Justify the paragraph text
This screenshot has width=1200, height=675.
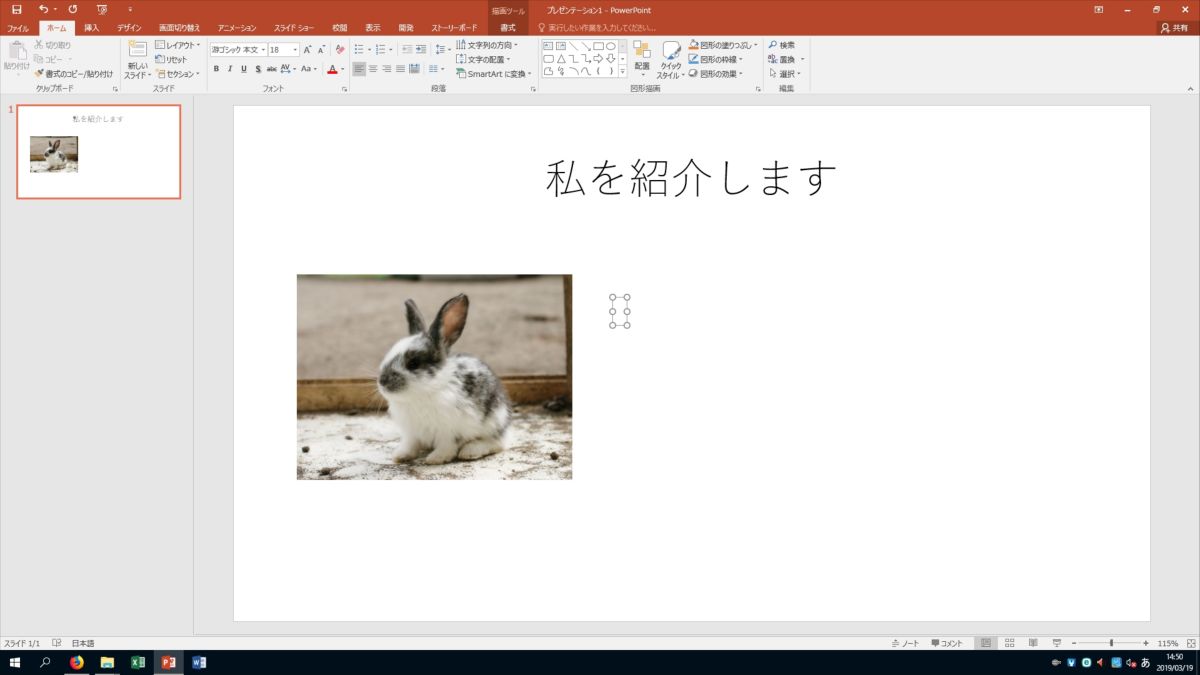pyautogui.click(x=401, y=69)
